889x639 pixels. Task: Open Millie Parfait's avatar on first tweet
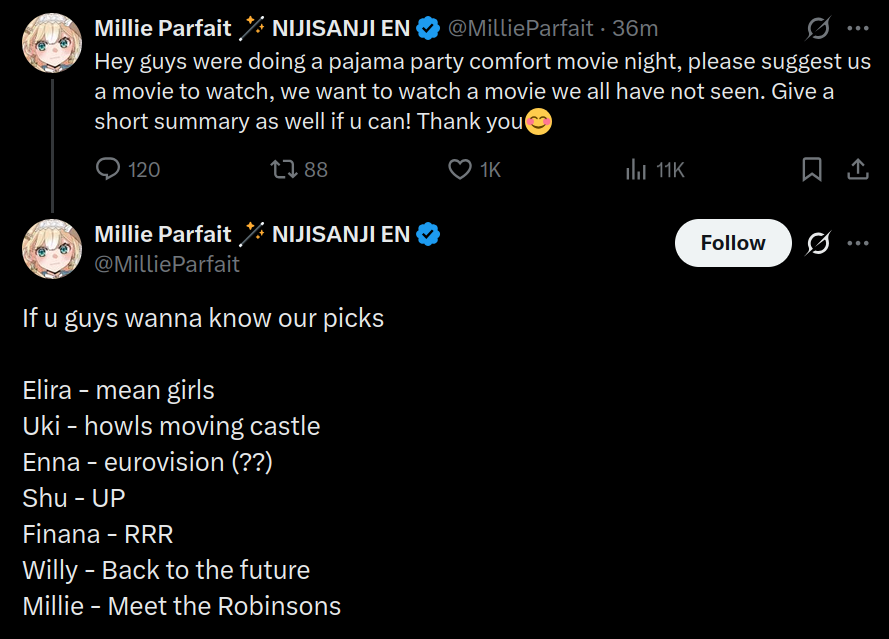[x=51, y=42]
